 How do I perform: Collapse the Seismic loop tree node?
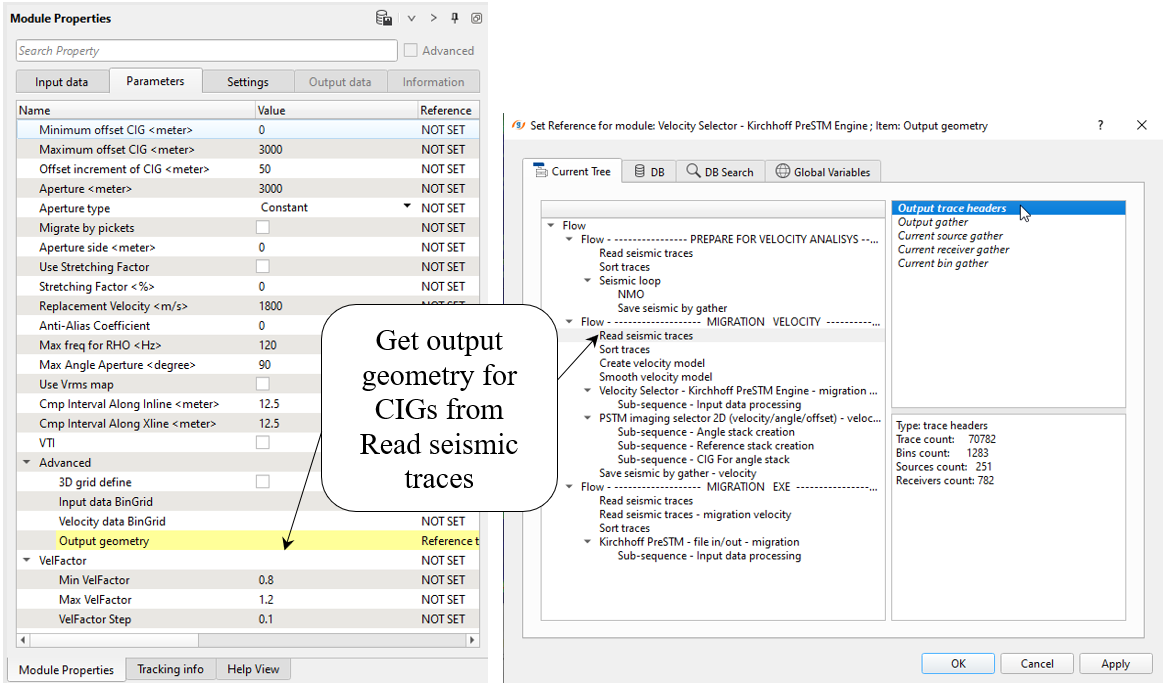point(587,281)
